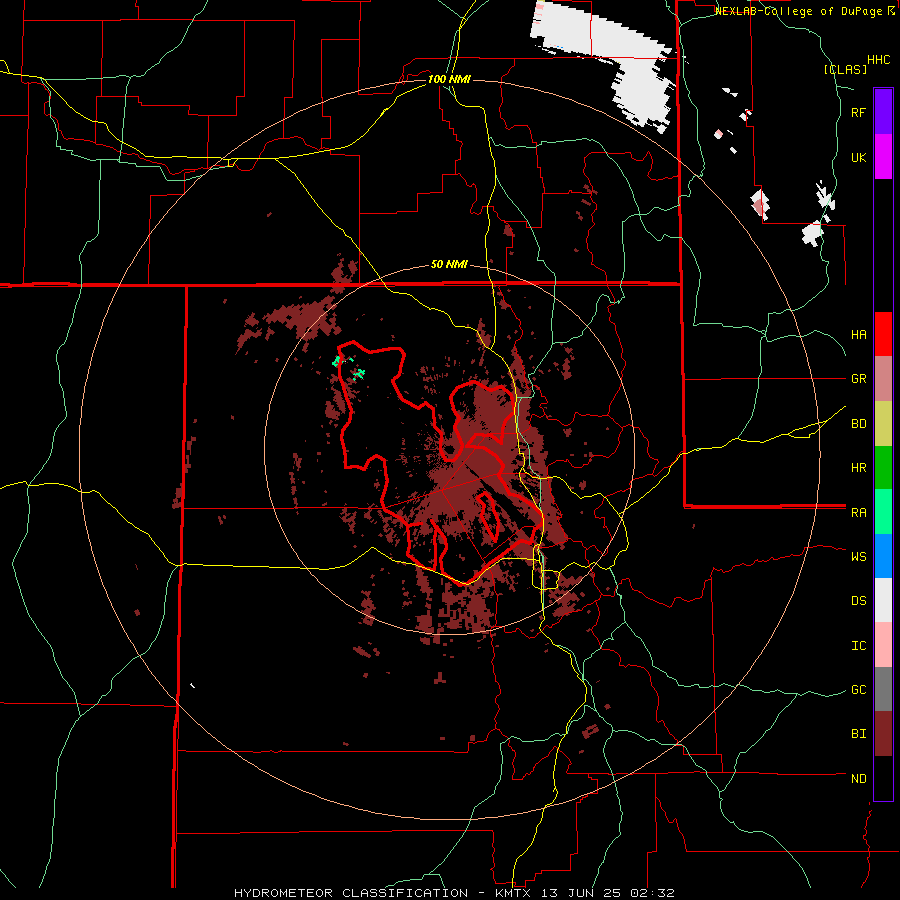This screenshot has height=900, width=900.
Task: Click the Hydrometeor Classification KMTX timestamp caption
Action: click(454, 893)
